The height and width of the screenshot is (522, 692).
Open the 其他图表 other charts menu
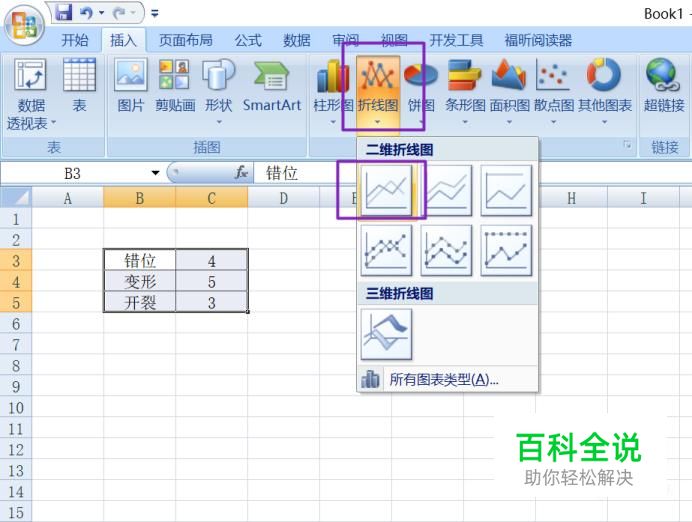(x=605, y=92)
